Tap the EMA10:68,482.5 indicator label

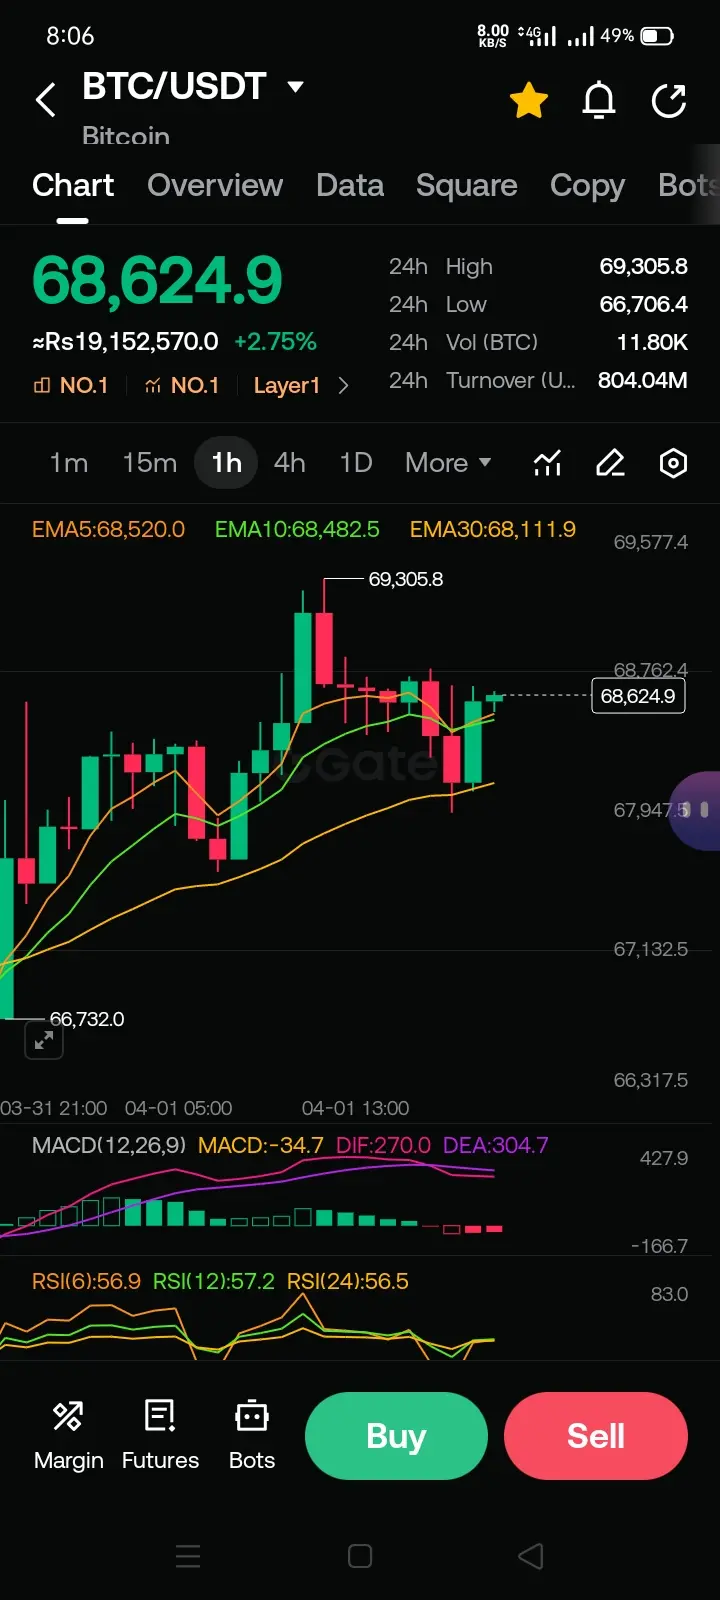[297, 529]
